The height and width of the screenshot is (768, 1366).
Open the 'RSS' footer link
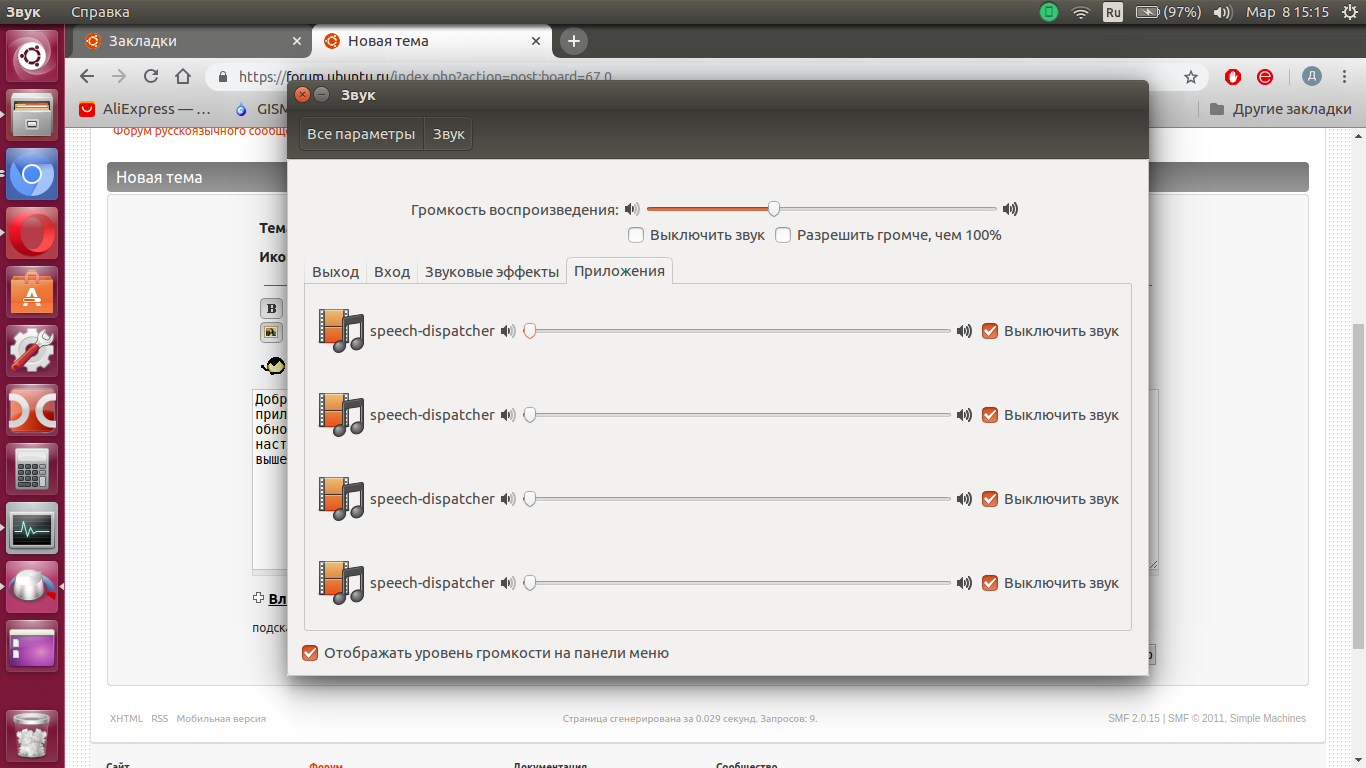tap(160, 718)
